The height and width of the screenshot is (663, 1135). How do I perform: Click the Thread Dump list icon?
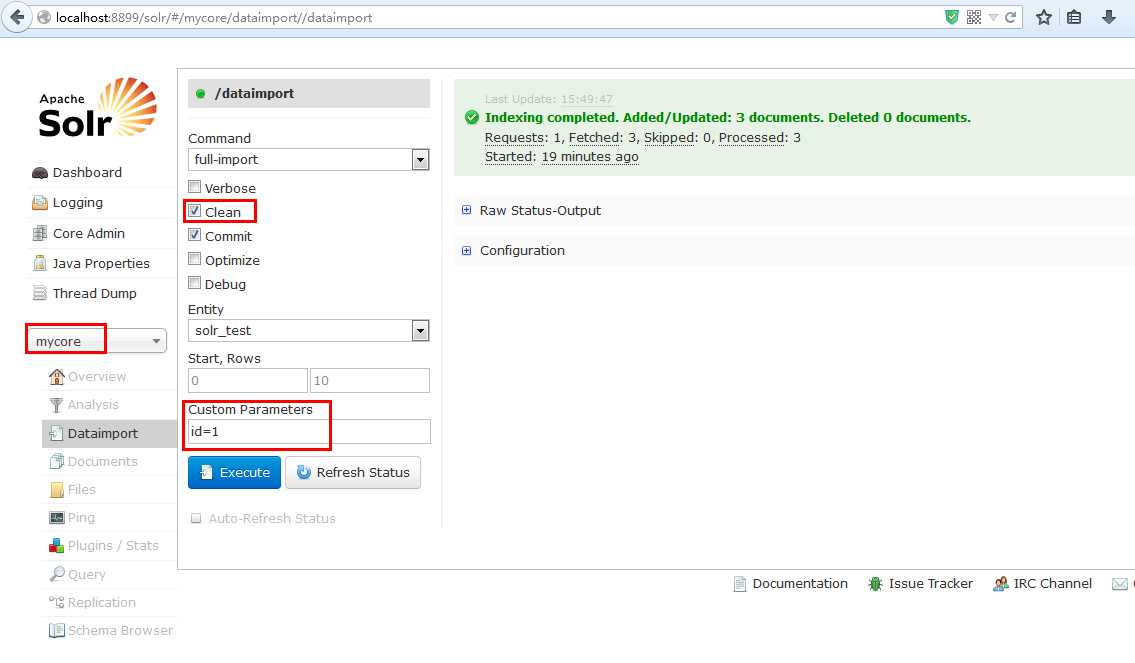pyautogui.click(x=40, y=293)
